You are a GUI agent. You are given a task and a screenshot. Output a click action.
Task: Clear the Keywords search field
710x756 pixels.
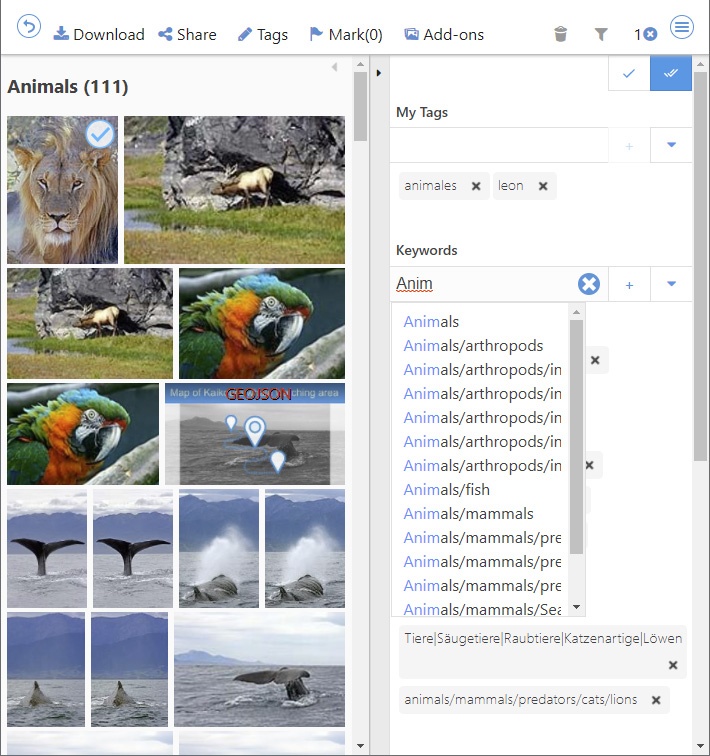[589, 284]
